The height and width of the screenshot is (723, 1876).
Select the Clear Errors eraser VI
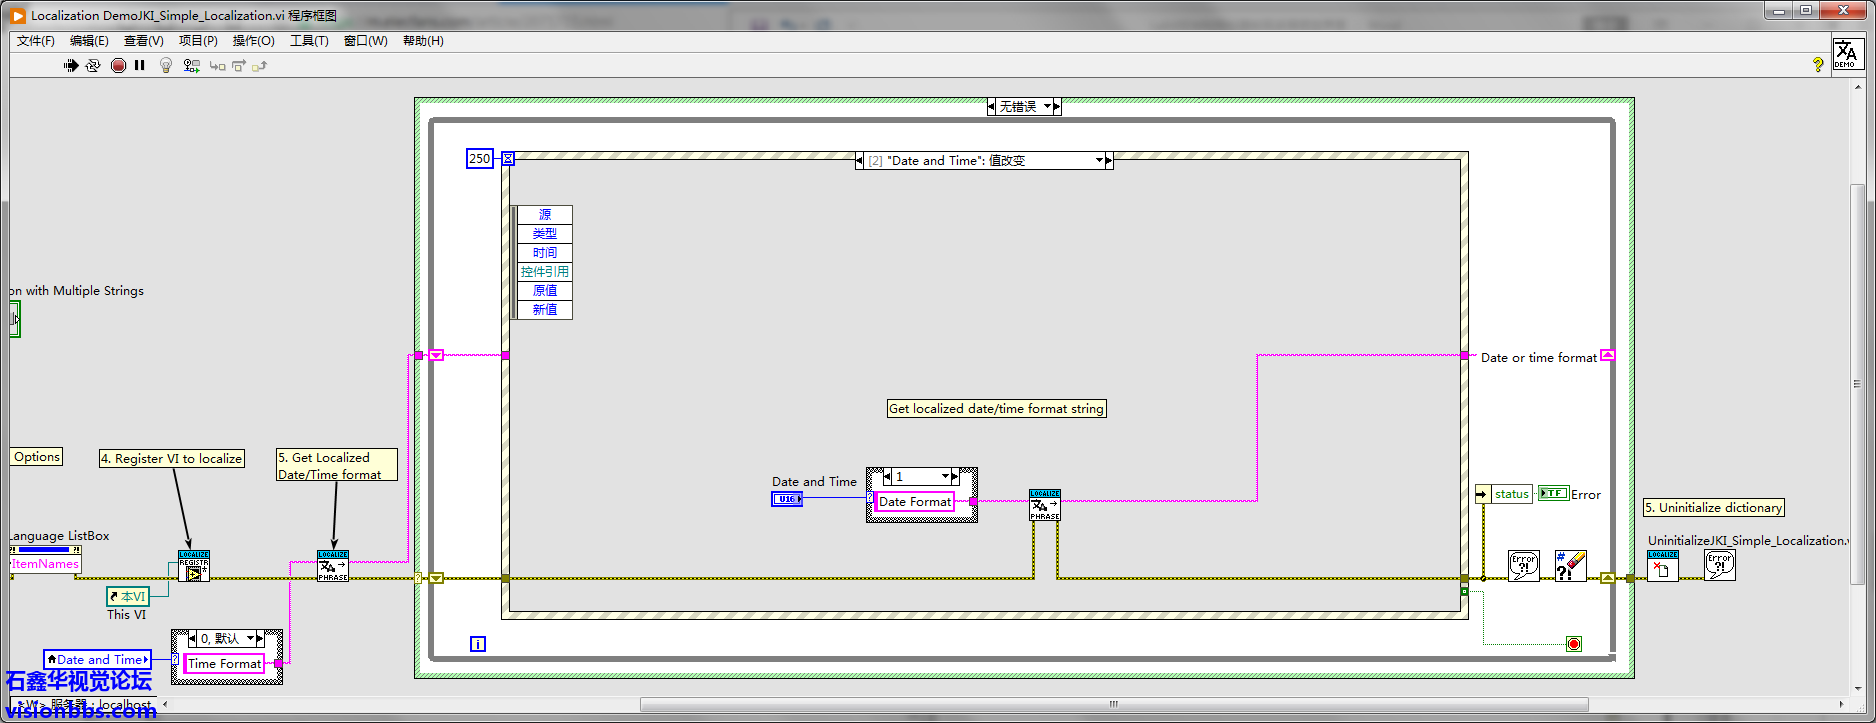tap(1570, 566)
